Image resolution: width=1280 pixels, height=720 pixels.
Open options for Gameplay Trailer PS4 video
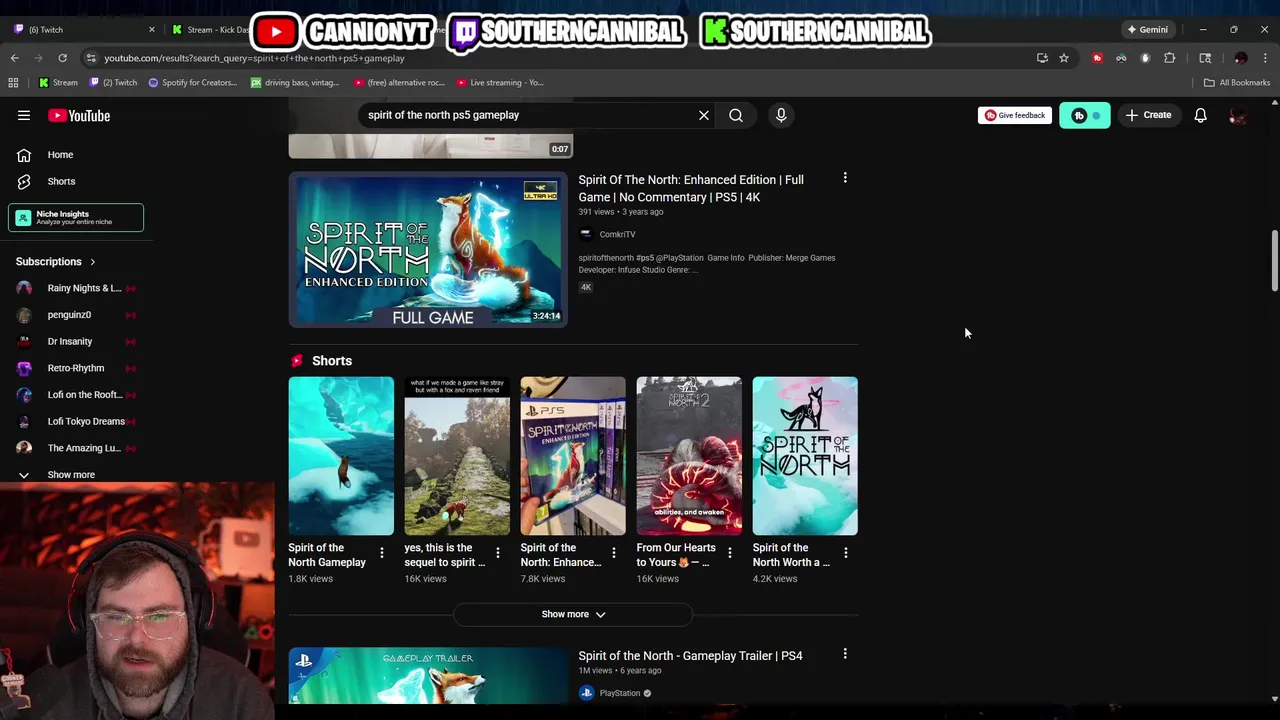845,654
